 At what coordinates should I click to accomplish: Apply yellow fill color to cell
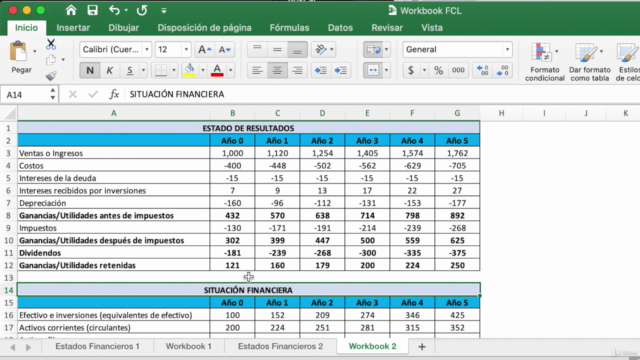[x=189, y=70]
